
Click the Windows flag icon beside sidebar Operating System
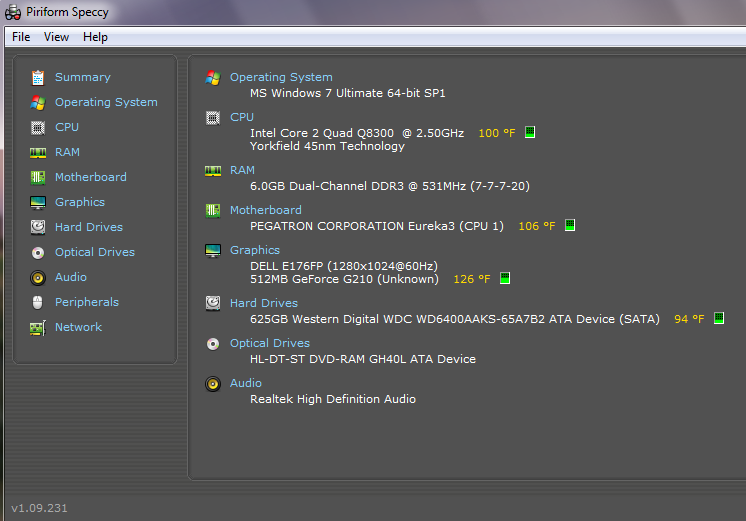38,103
